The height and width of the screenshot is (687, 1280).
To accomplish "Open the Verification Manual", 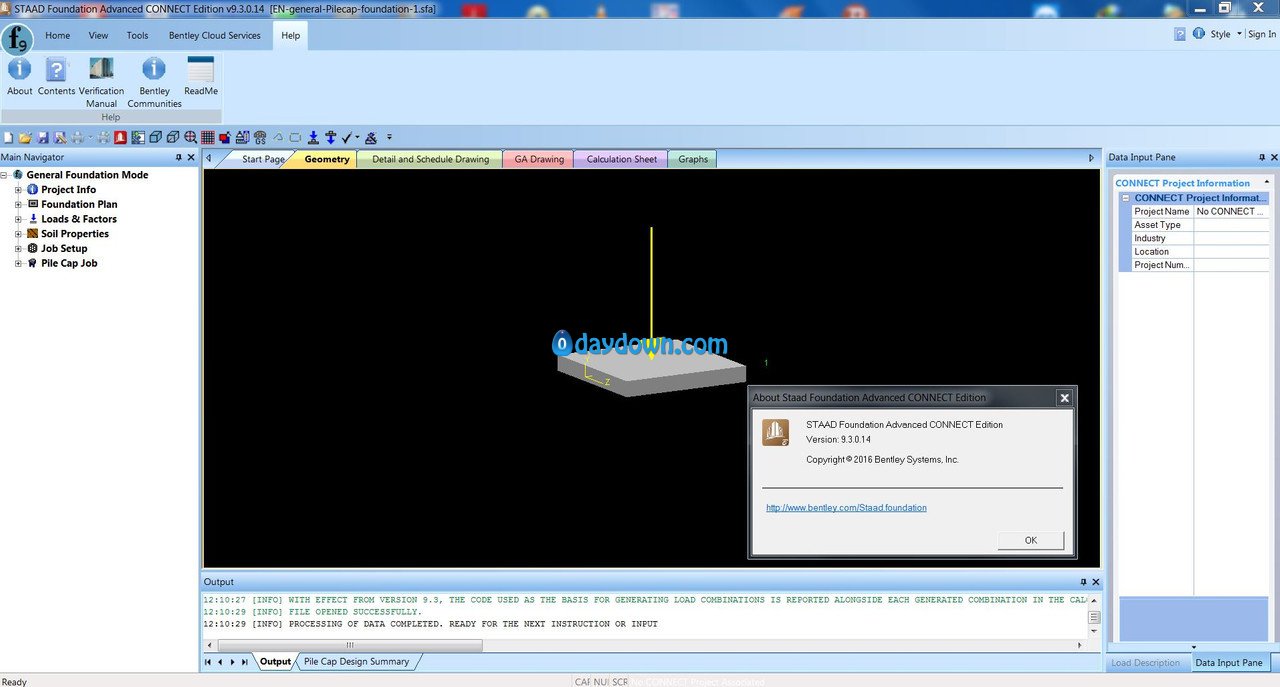I will 101,82.
